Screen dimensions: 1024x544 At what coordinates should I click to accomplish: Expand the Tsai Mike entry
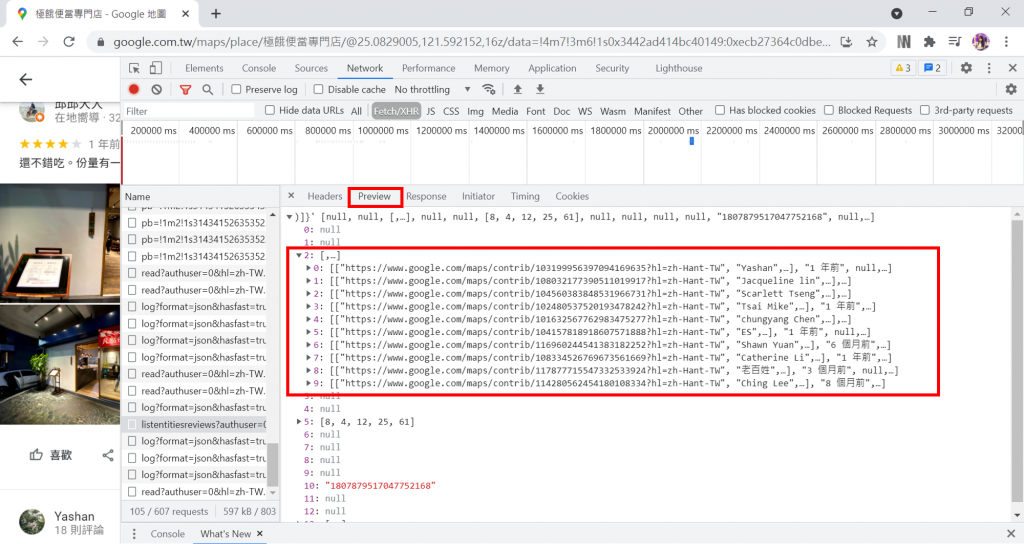[x=308, y=306]
